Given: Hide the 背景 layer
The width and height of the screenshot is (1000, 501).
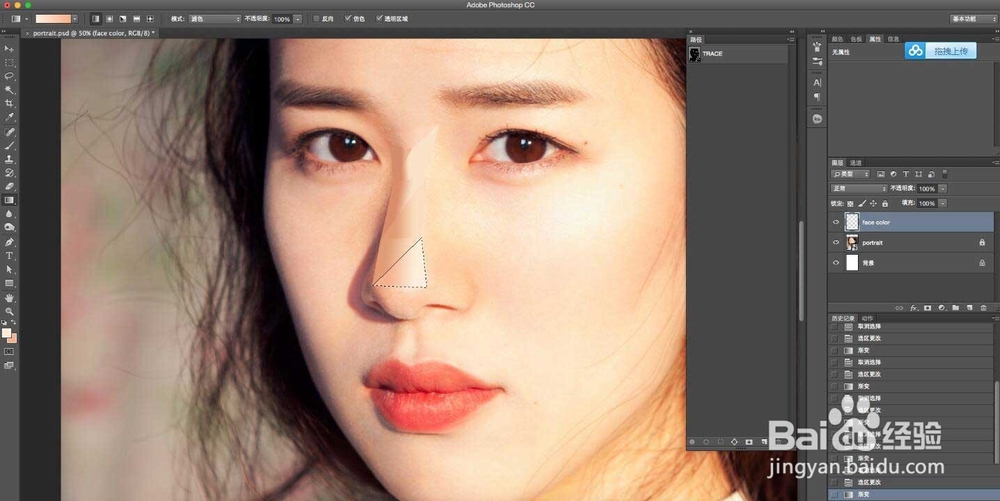Looking at the screenshot, I should click(835, 263).
